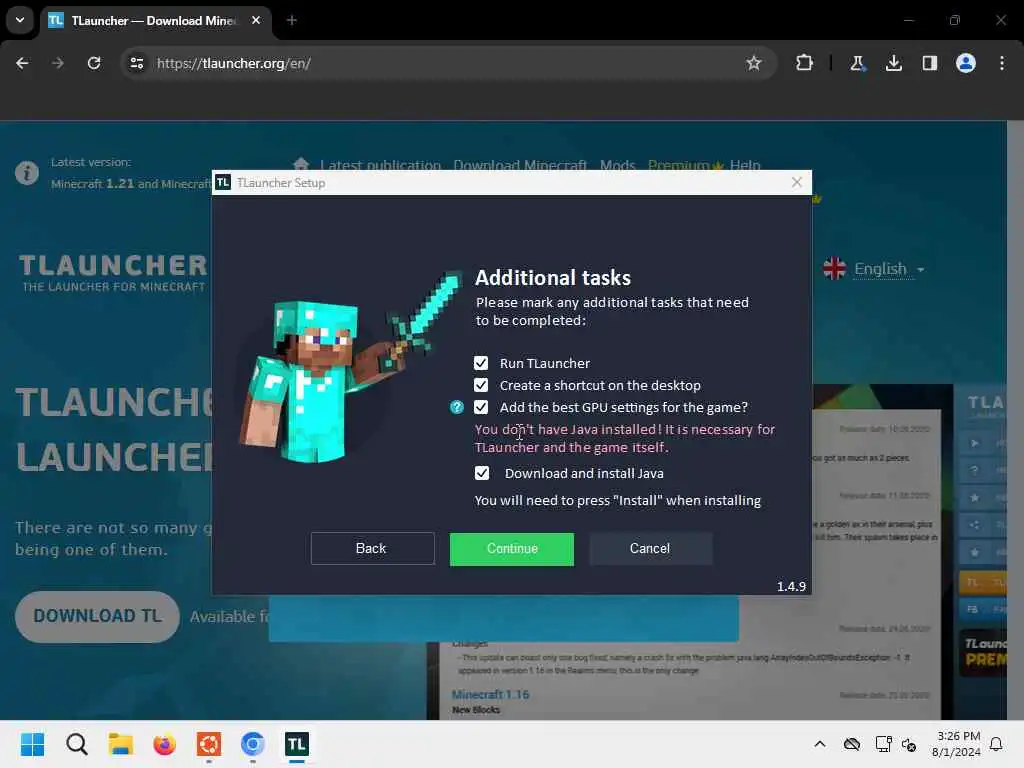Open Windows taskbar search
The image size is (1024, 768).
tap(76, 744)
